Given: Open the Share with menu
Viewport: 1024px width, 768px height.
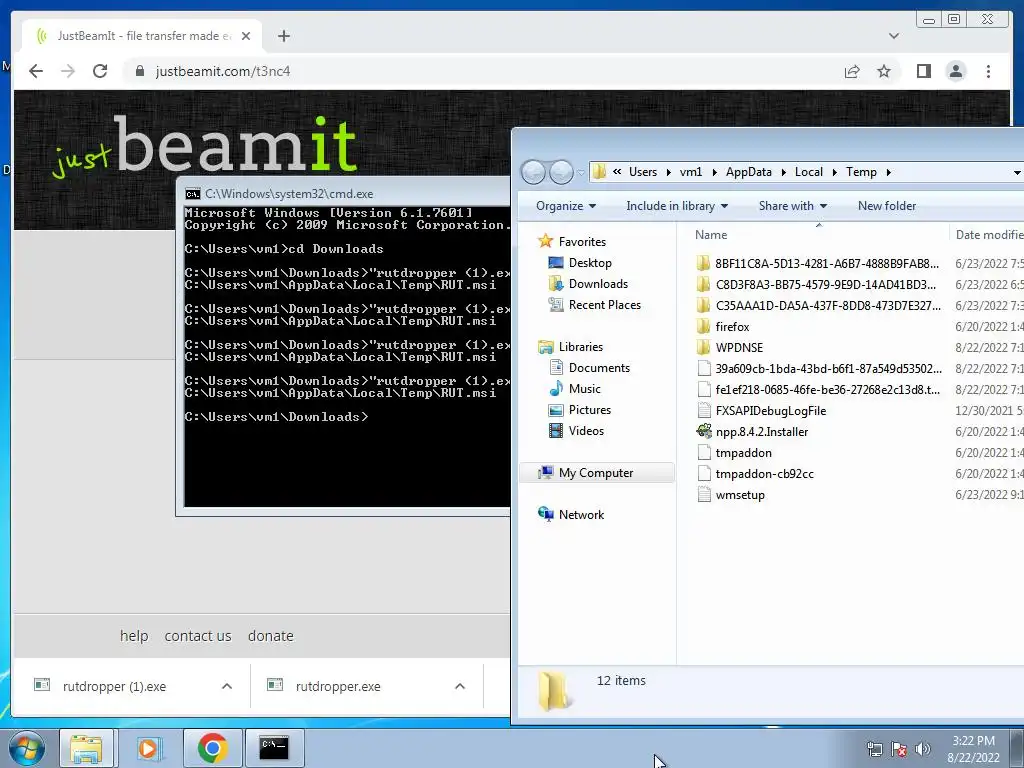Looking at the screenshot, I should (793, 206).
